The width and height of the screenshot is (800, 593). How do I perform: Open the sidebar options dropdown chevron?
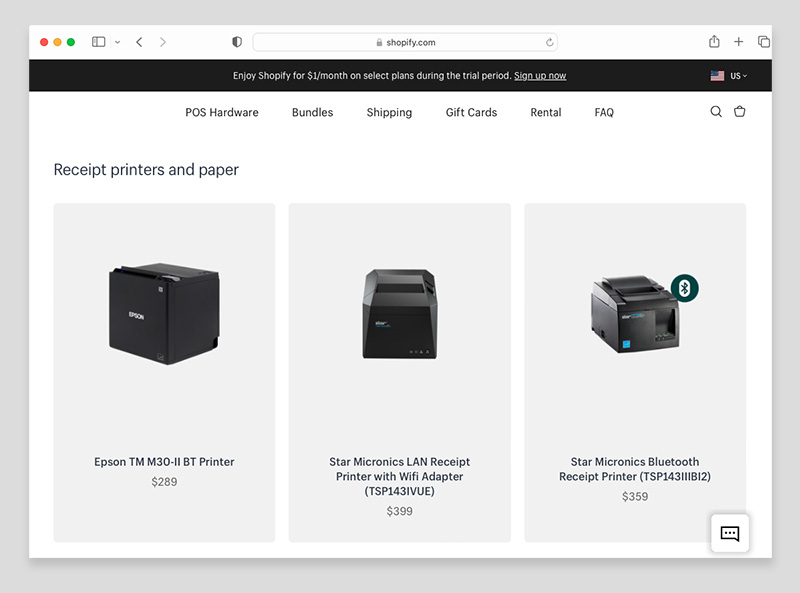click(x=117, y=42)
